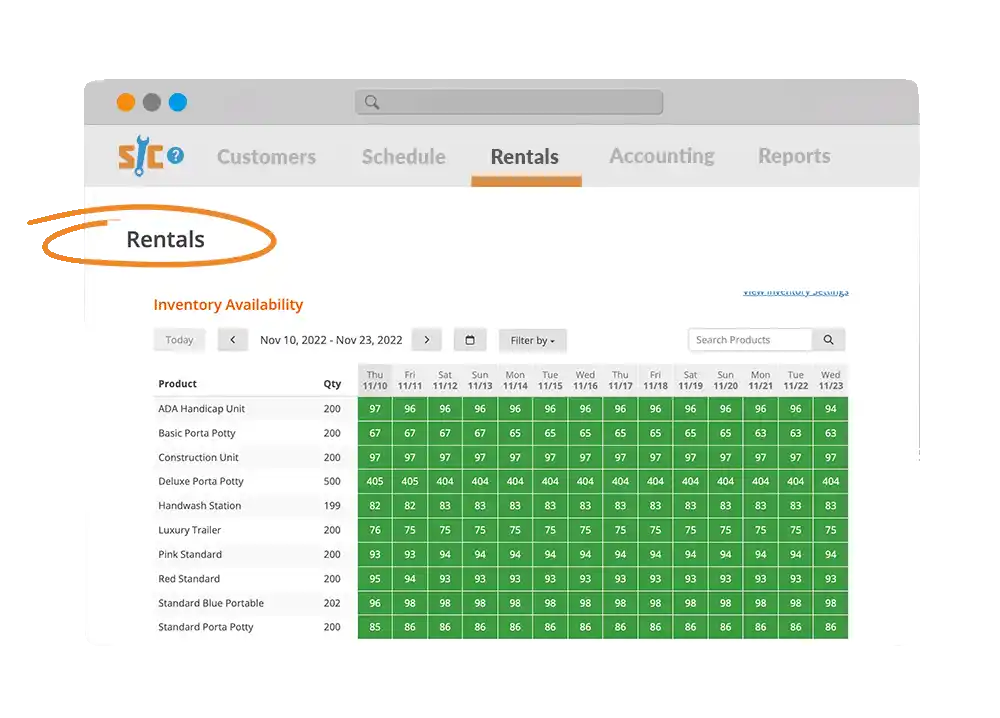Click the Nov 10, 2022 - Nov 23, 2022 range
Image resolution: width=1000 pixels, height=718 pixels.
(x=331, y=341)
